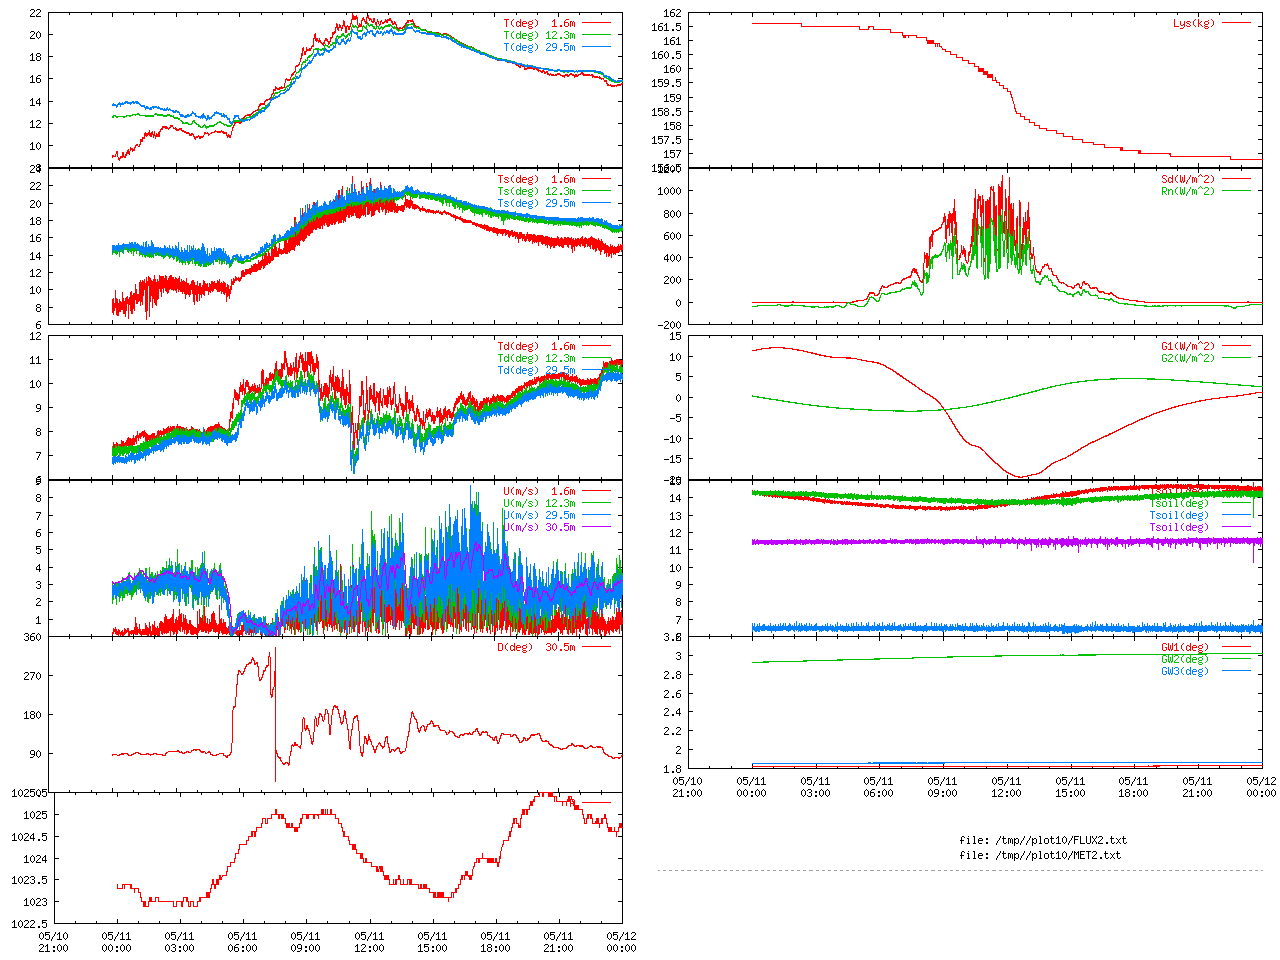
Task: Click the red line sample beside Lys(kg)
Action: coord(1235,23)
